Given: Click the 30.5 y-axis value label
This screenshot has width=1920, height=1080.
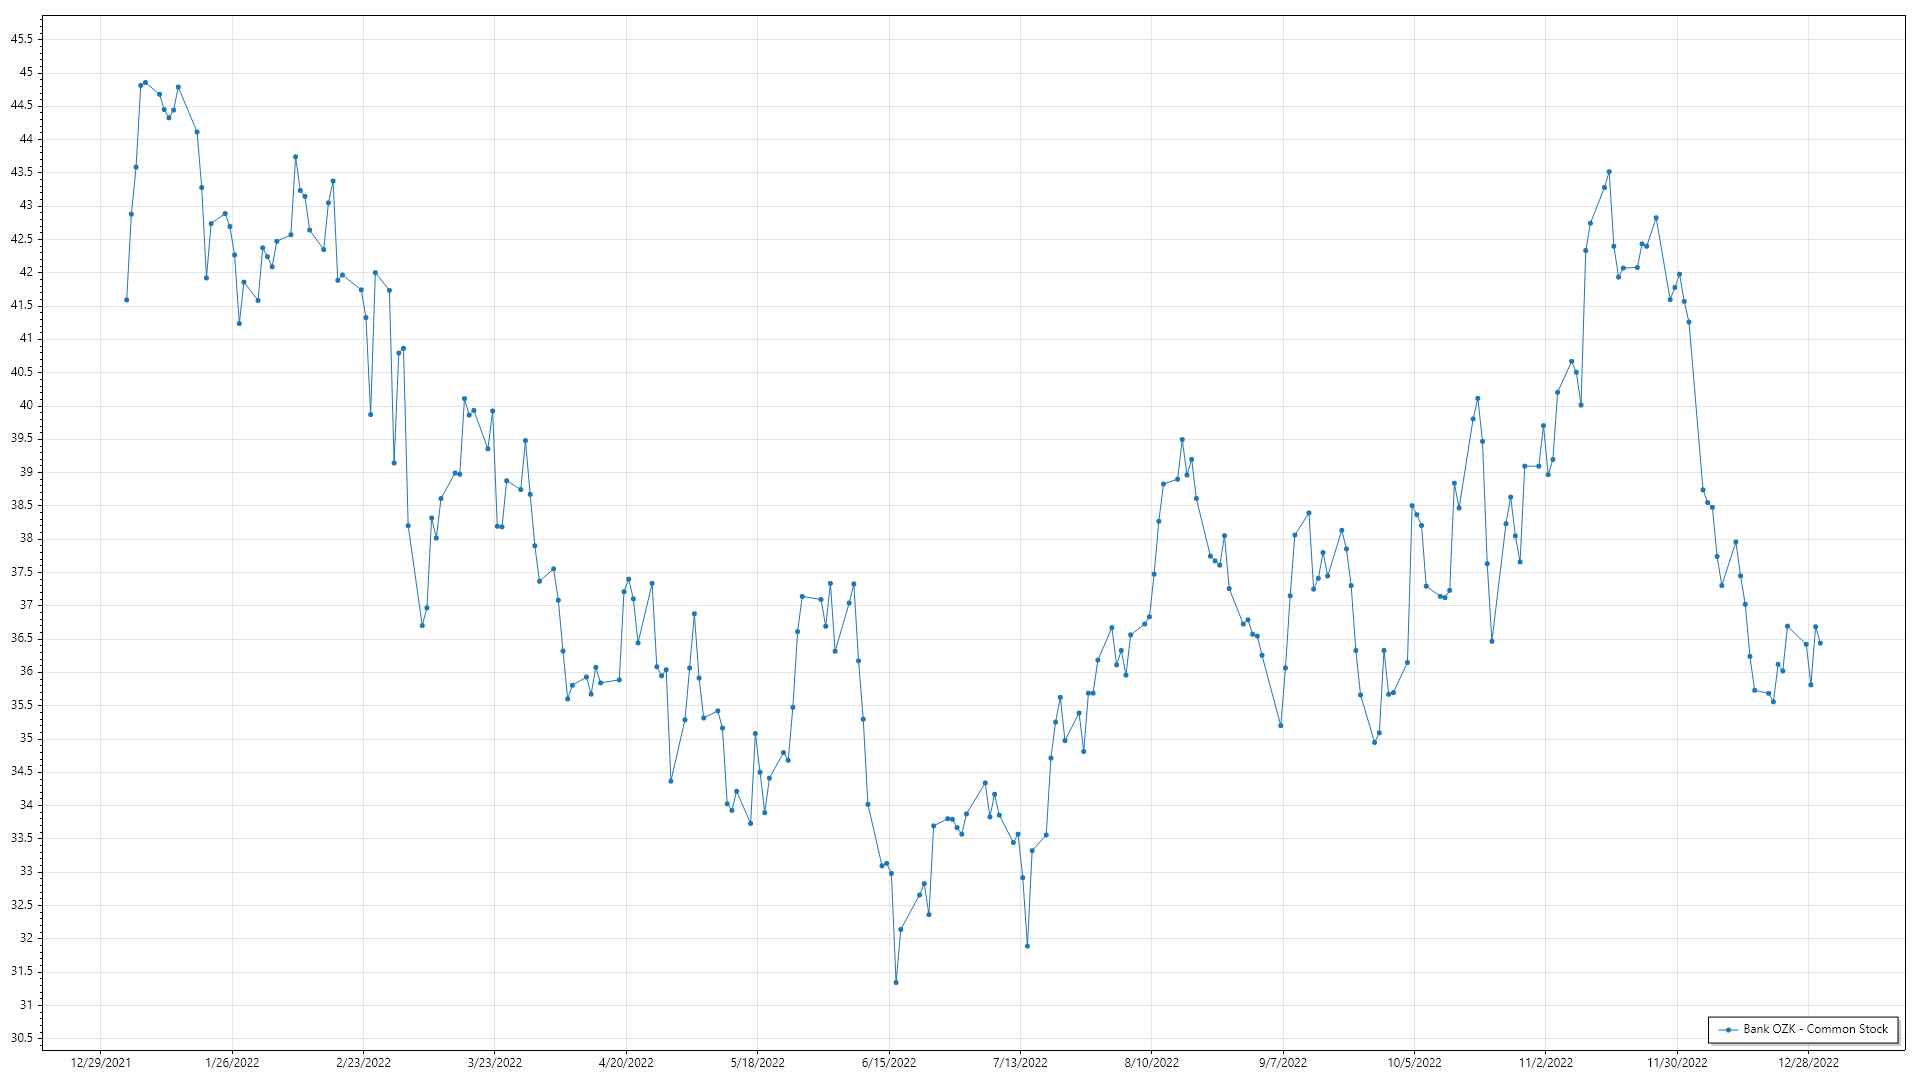Looking at the screenshot, I should pos(22,1038).
